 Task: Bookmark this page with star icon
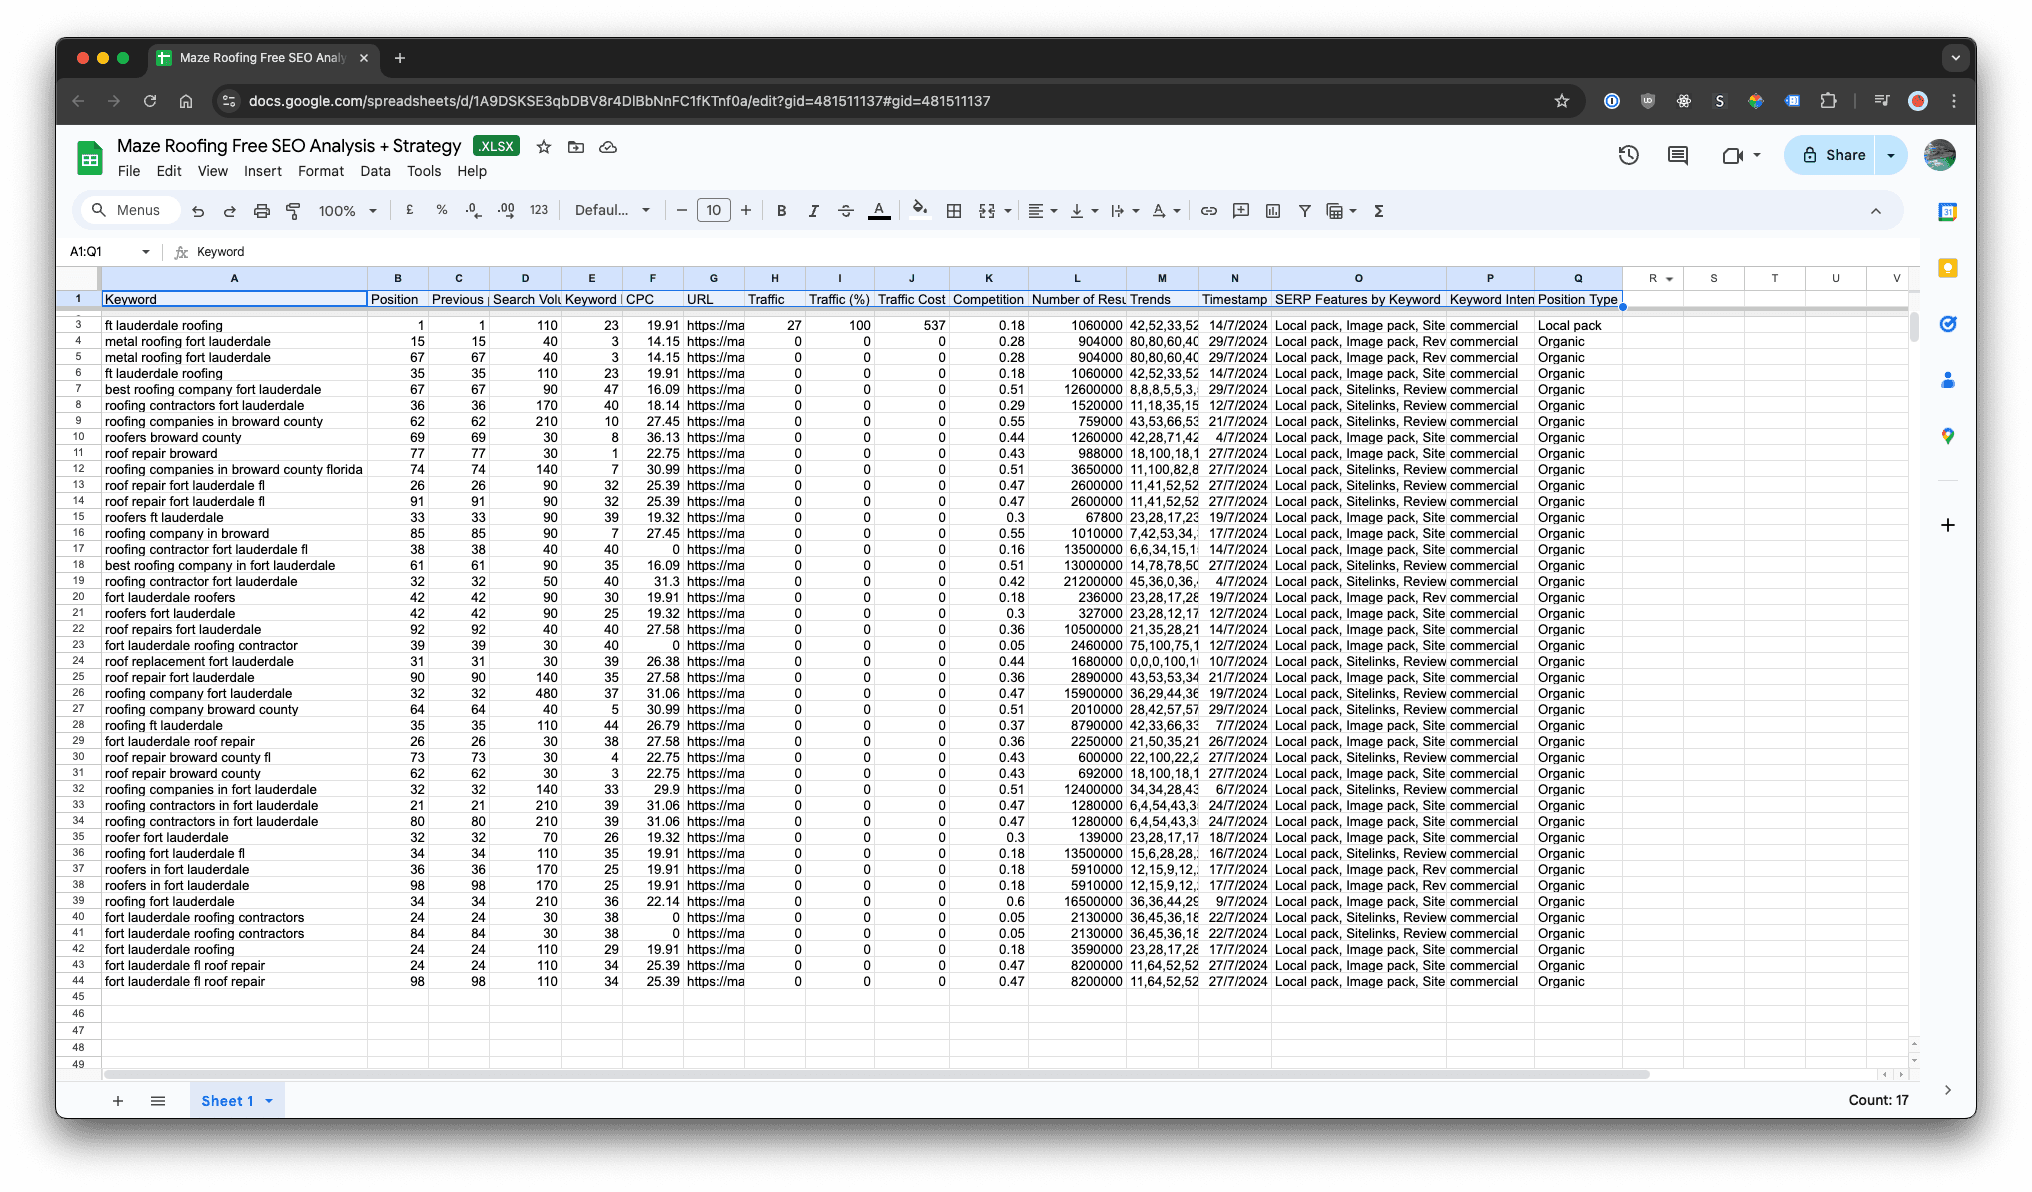click(x=1562, y=101)
